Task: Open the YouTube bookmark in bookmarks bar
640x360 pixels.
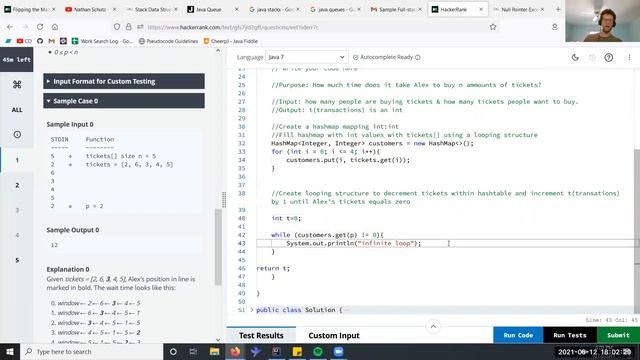Action: [24, 41]
